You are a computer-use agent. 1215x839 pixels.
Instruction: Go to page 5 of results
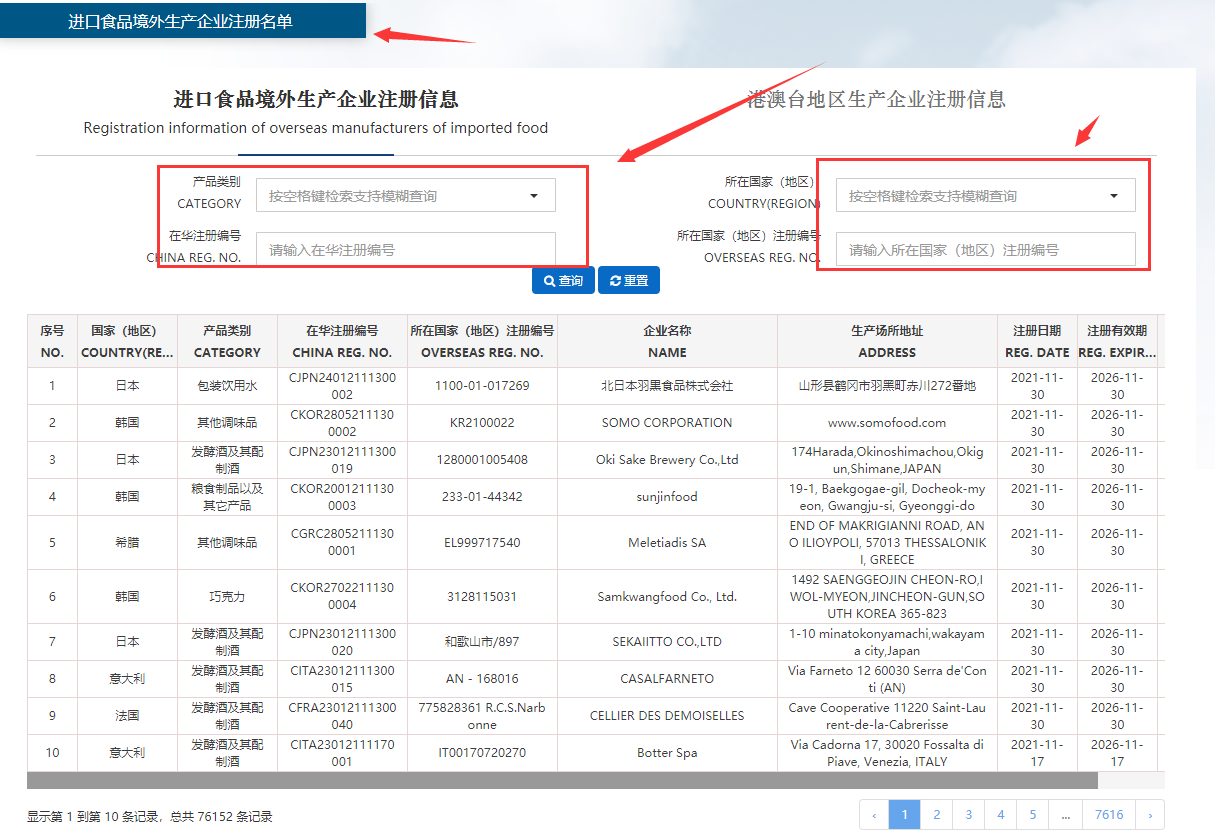(1032, 815)
